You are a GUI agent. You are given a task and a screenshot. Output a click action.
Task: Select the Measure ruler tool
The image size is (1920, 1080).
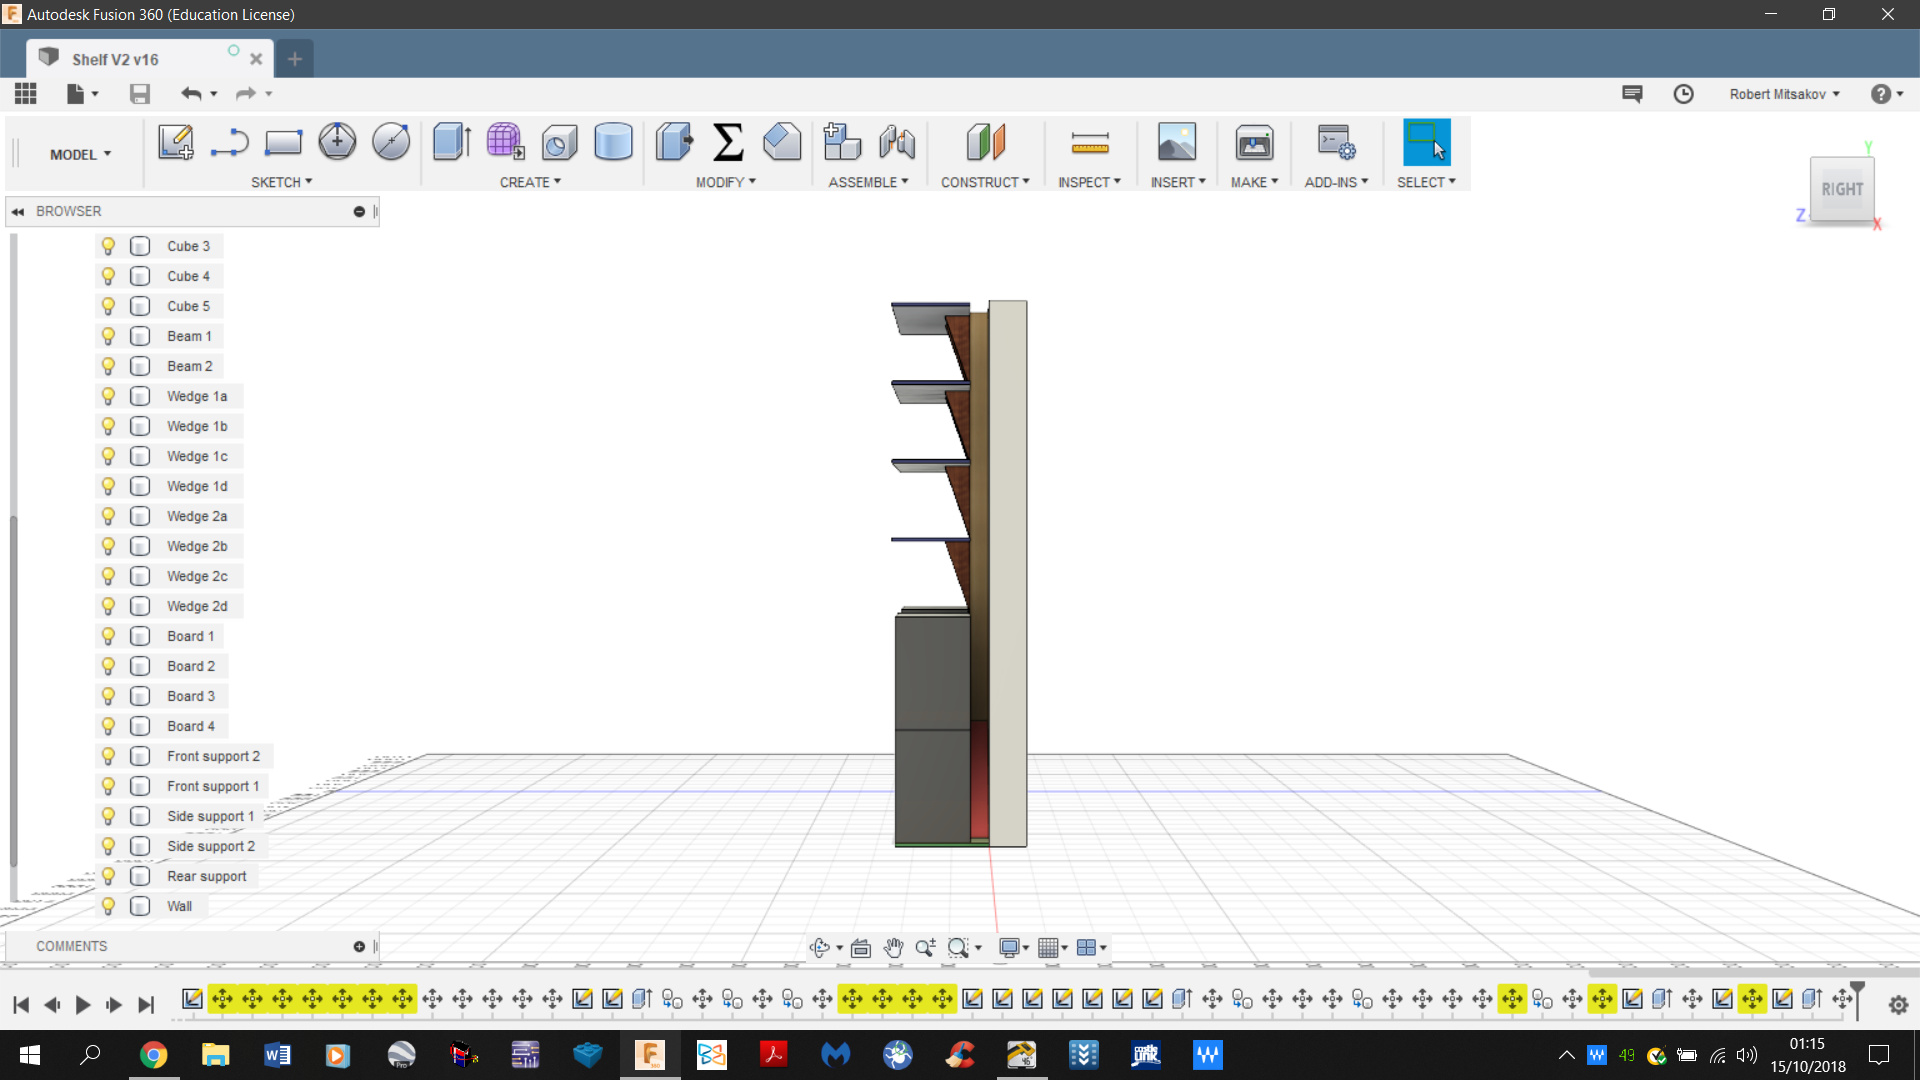1090,143
